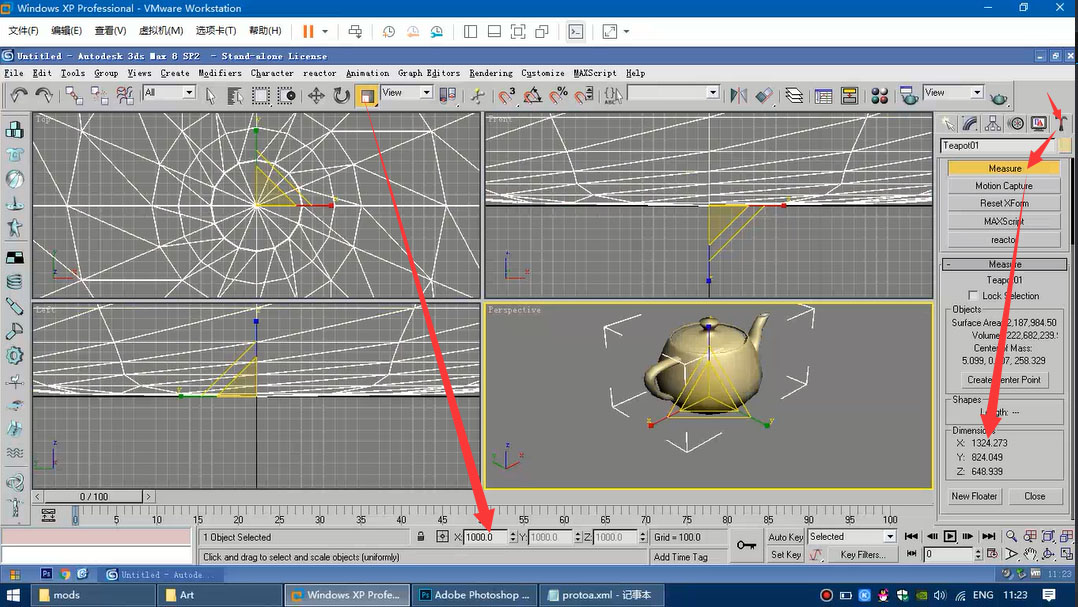Select the Select and Rotate tool
Viewport: 1078px width, 607px height.
coord(342,96)
